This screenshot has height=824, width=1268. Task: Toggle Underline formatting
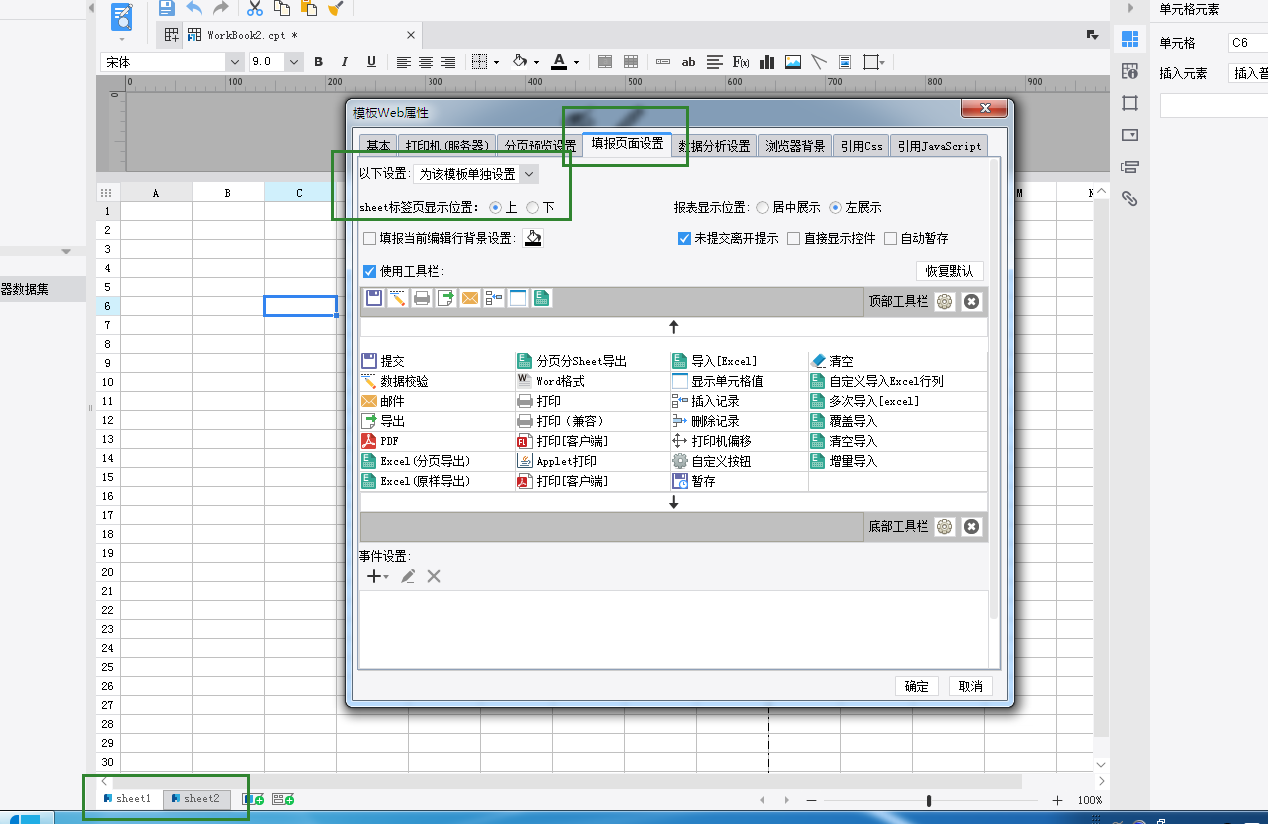[371, 62]
